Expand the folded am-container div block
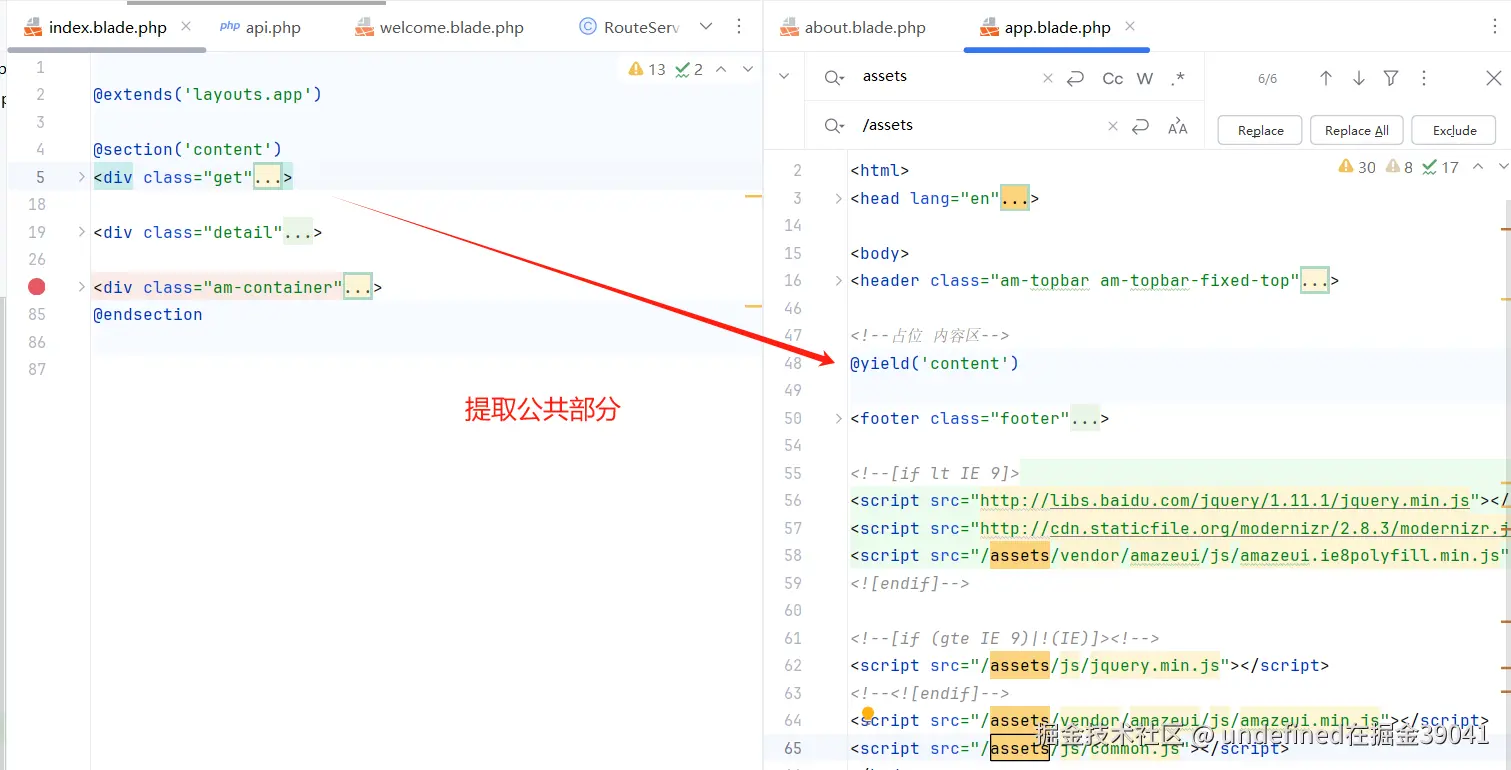This screenshot has height=770, width=1511. pyautogui.click(x=81, y=287)
